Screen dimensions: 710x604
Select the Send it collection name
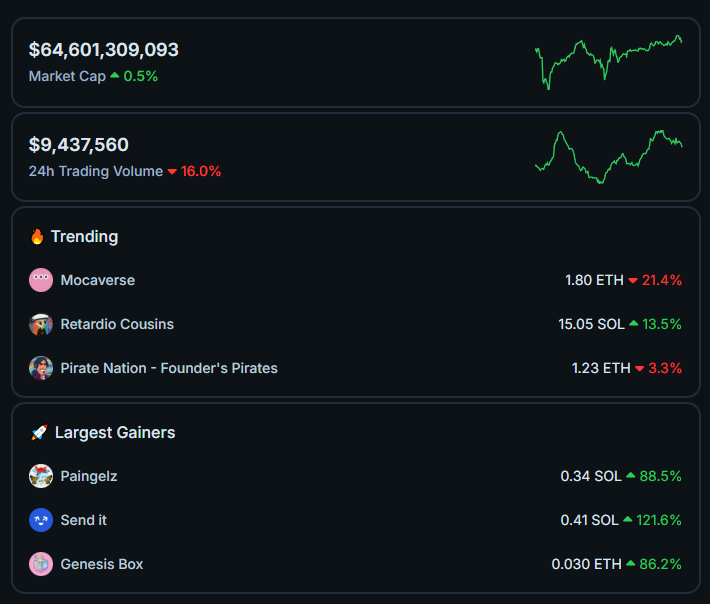click(84, 520)
